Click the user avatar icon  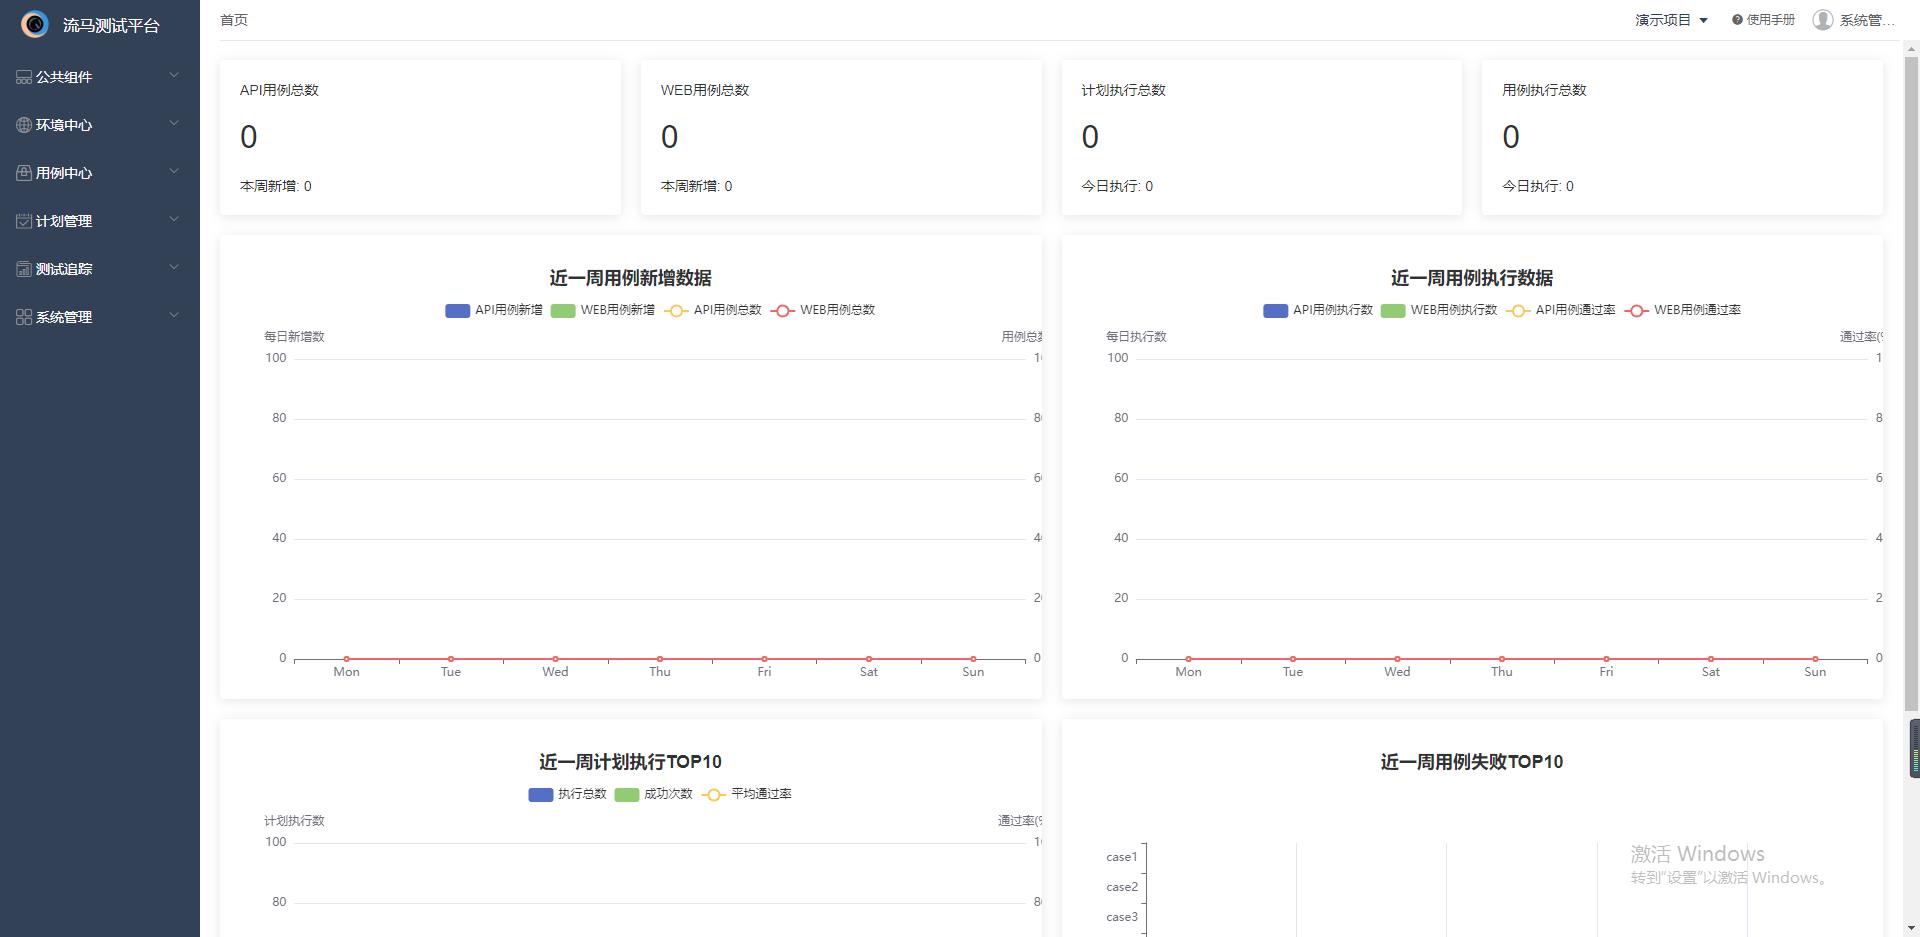[1823, 20]
